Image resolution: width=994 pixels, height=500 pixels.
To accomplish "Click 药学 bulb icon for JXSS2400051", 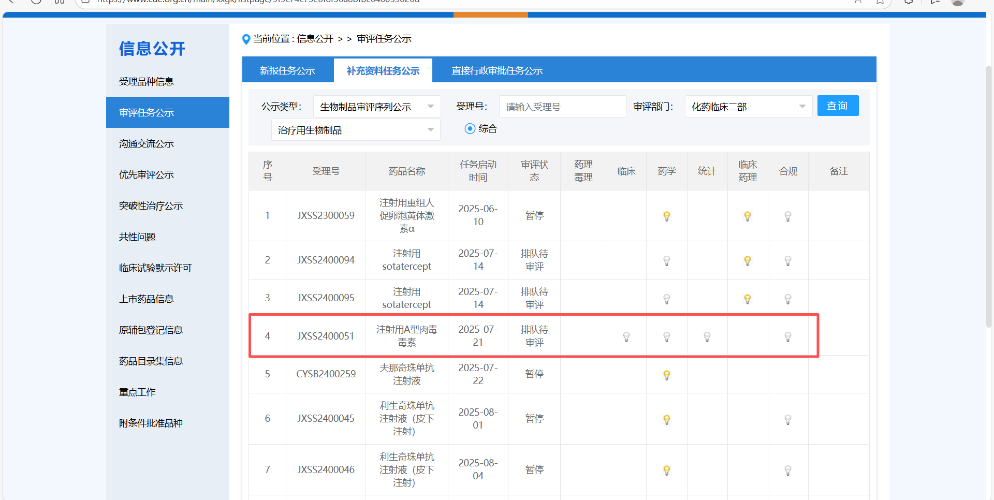I will [666, 337].
